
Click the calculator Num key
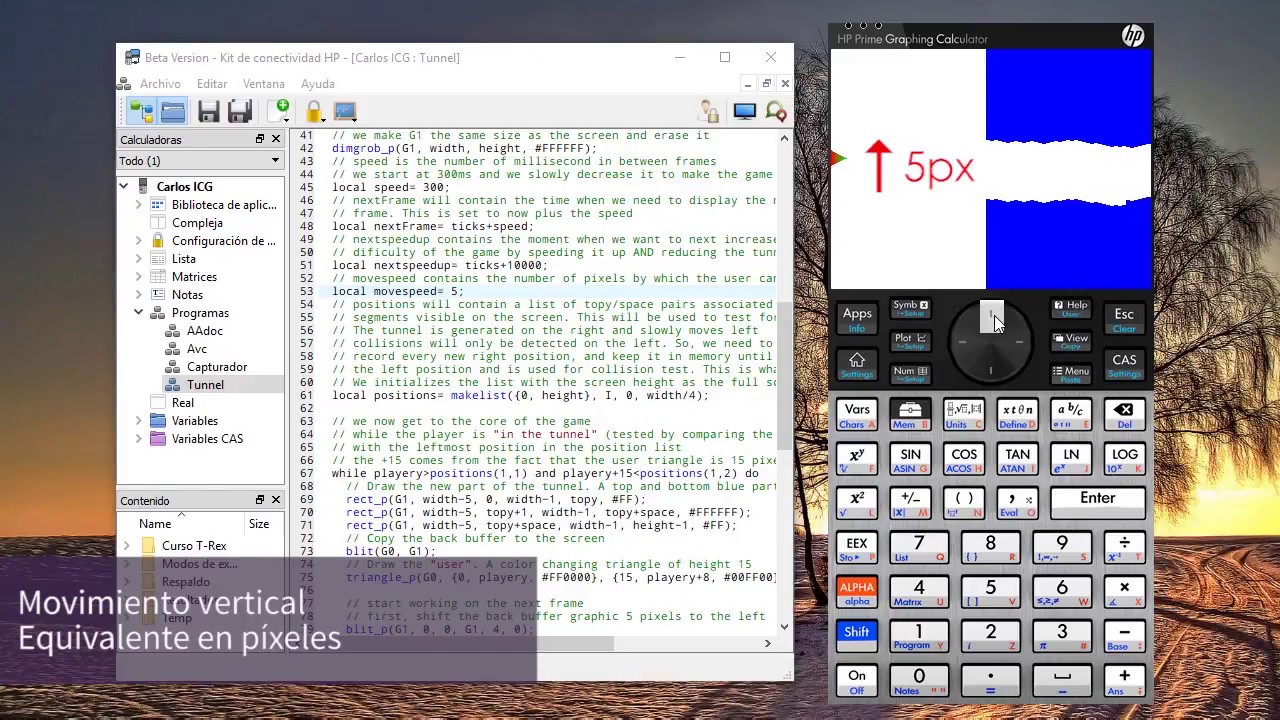coord(910,373)
